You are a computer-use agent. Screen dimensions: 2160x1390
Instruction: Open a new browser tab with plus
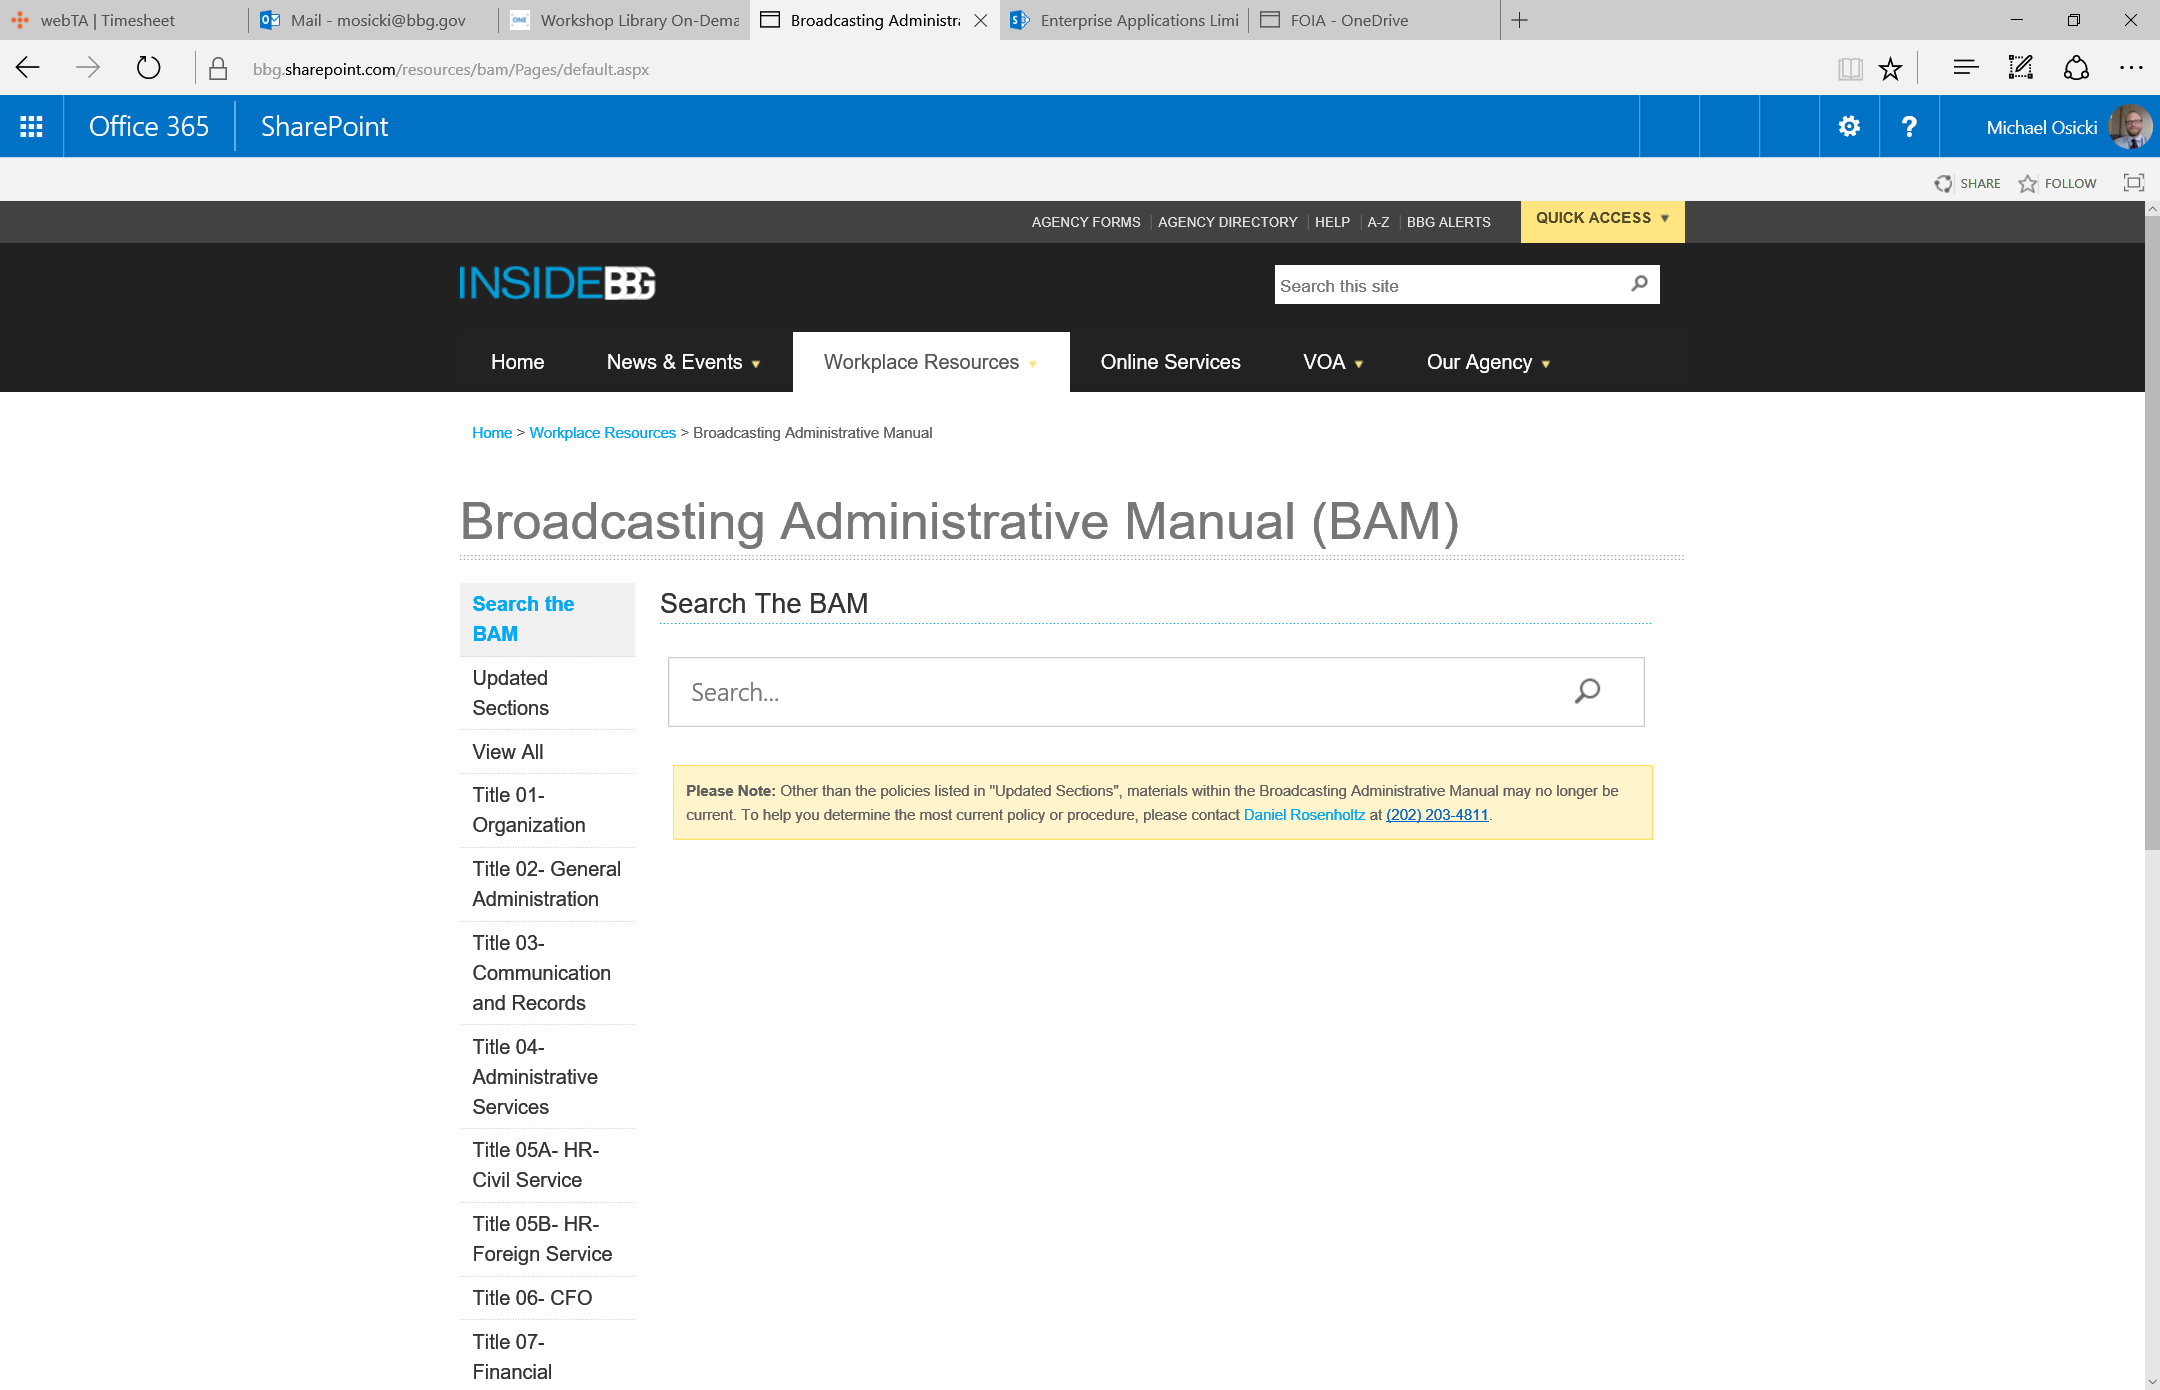pyautogui.click(x=1520, y=20)
